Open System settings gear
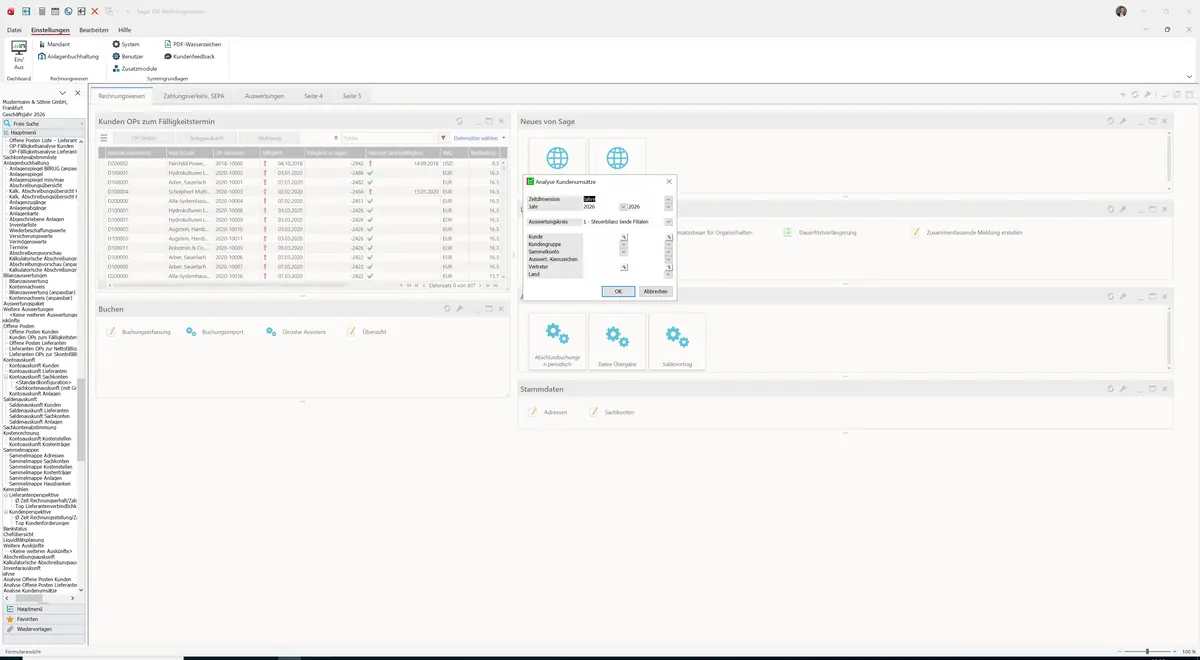Screen dimensions: 1200x660 (126, 44)
